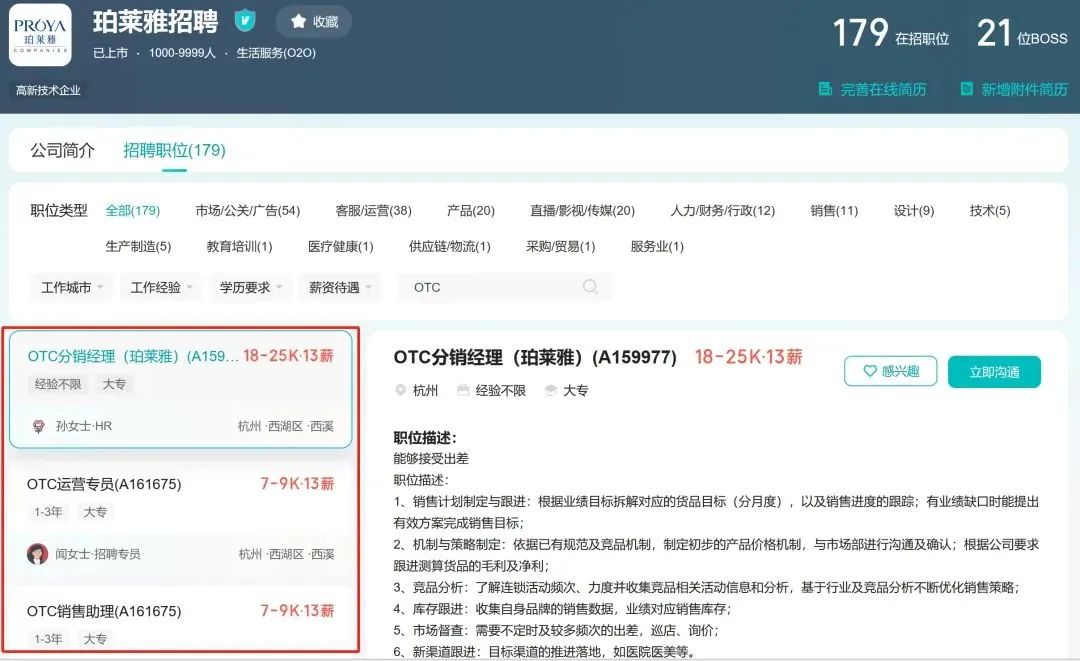
Task: Switch to the 公司简介 tab
Action: (62, 150)
